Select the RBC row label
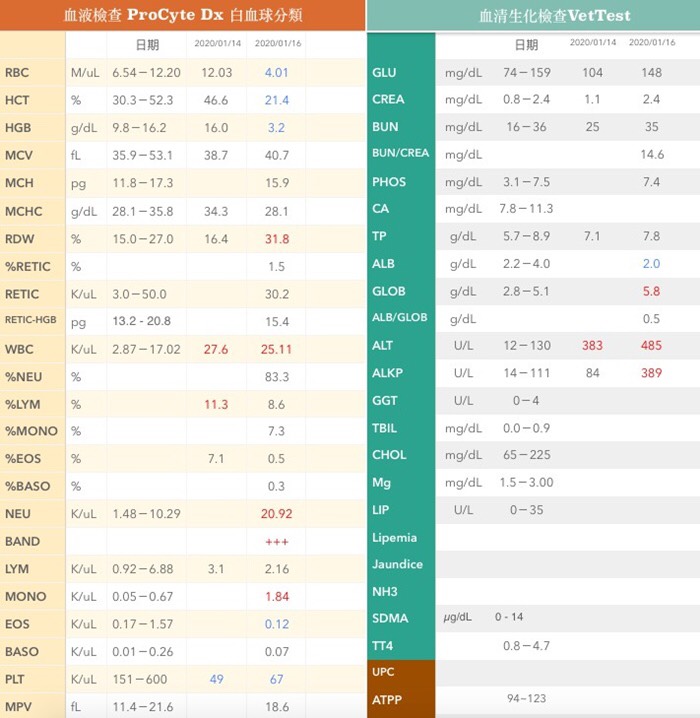 coord(17,73)
